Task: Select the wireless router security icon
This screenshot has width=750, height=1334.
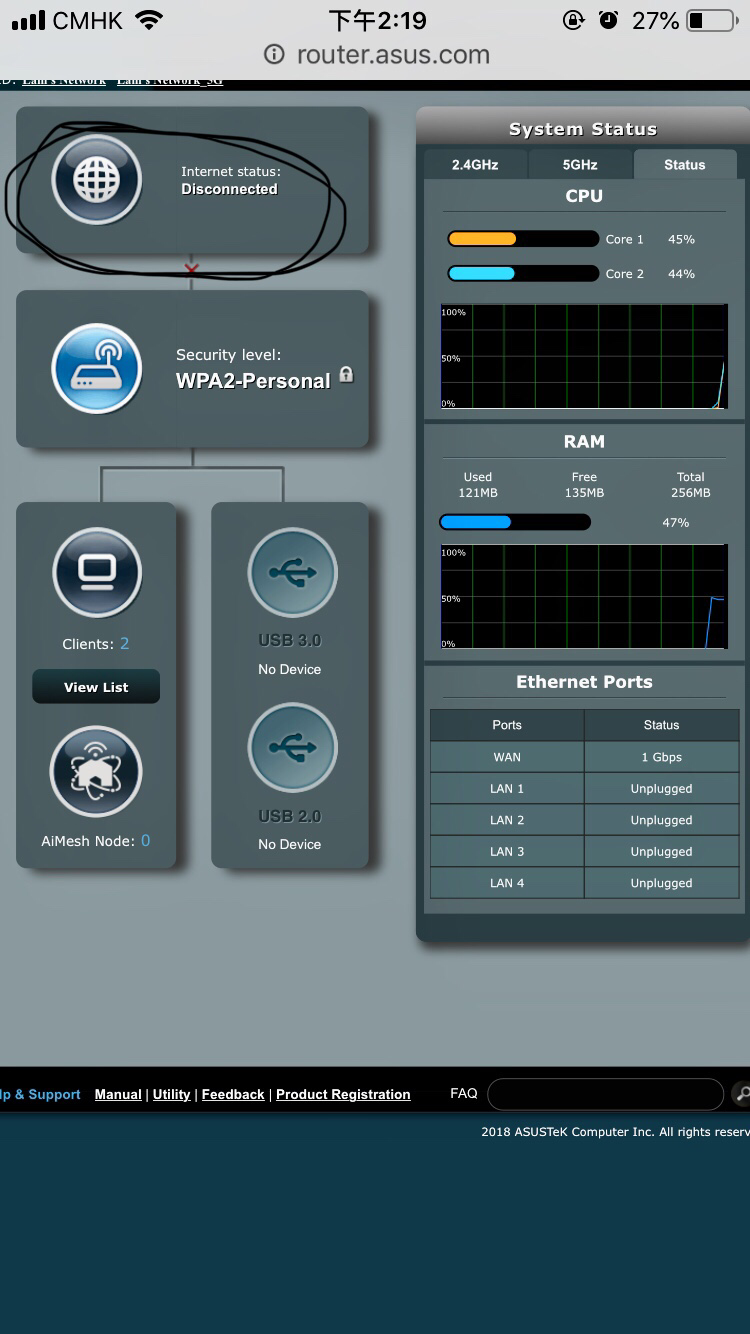Action: coord(97,368)
